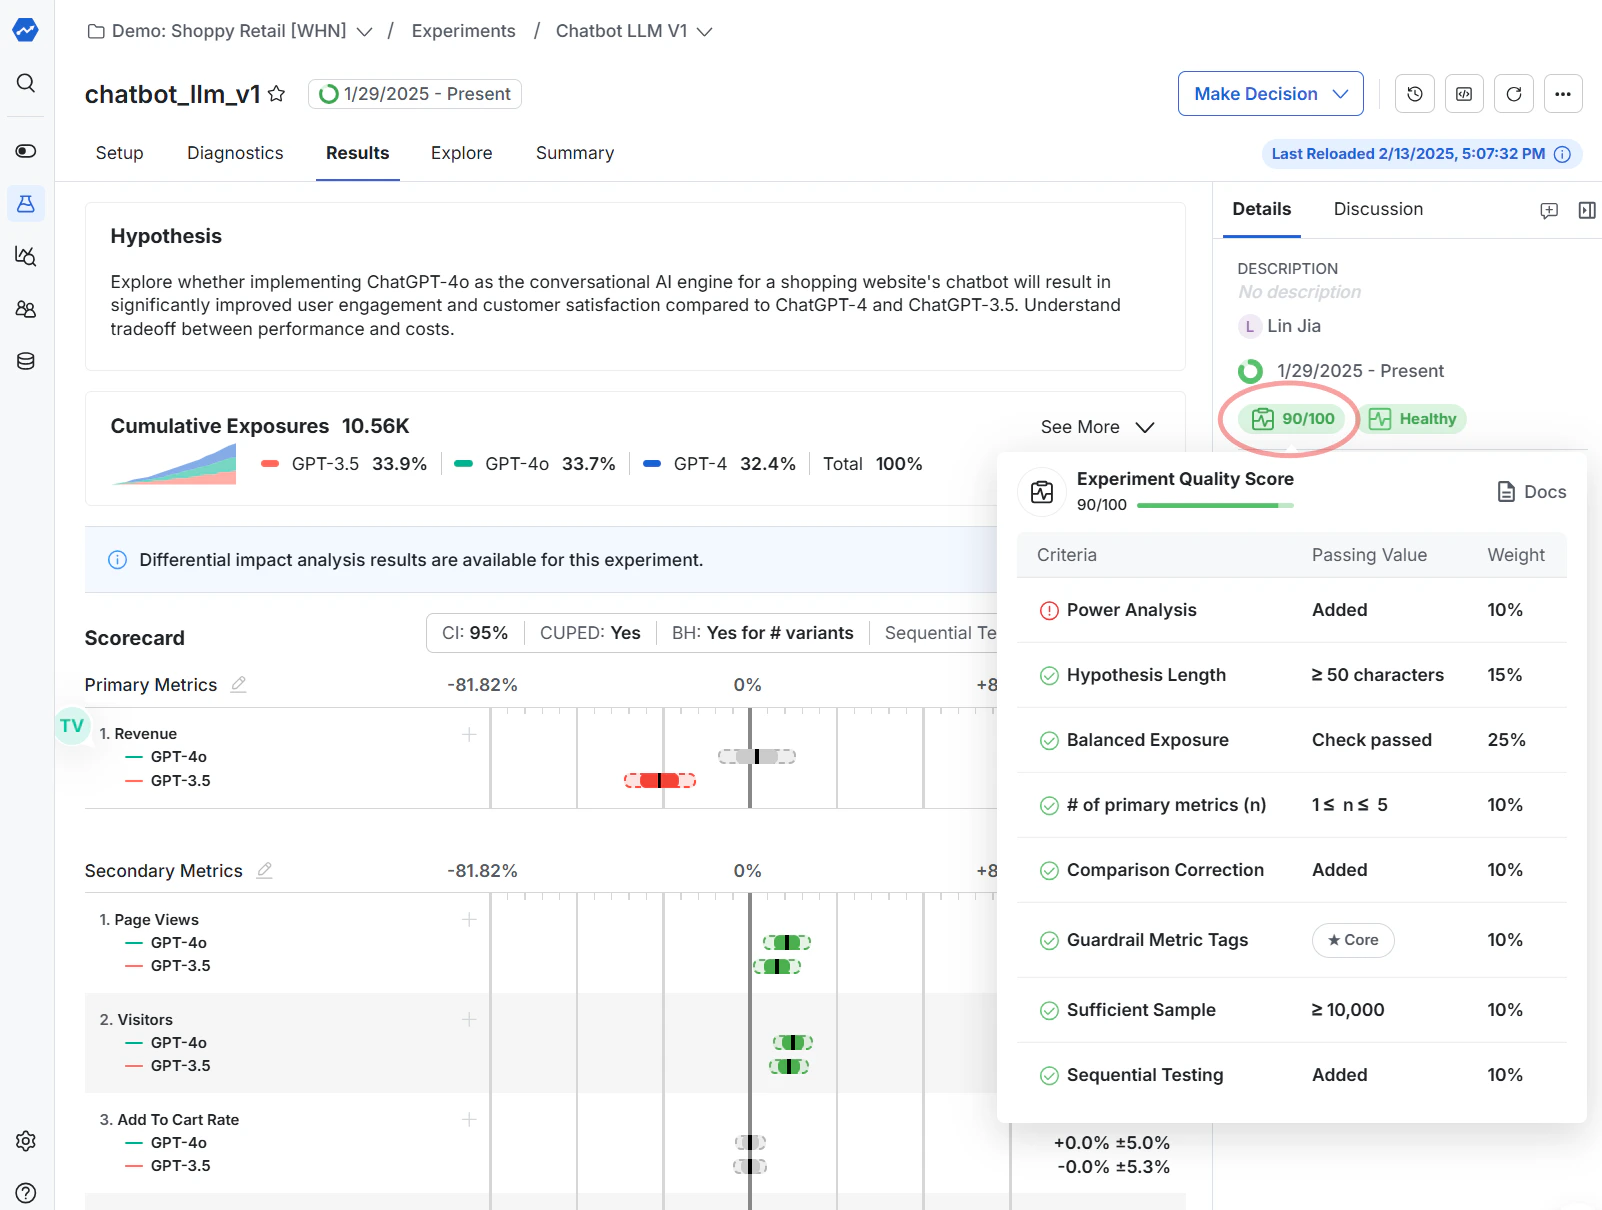Edit Primary Metrics with the pencil icon
Viewport: 1602px width, 1210px height.
(x=238, y=684)
